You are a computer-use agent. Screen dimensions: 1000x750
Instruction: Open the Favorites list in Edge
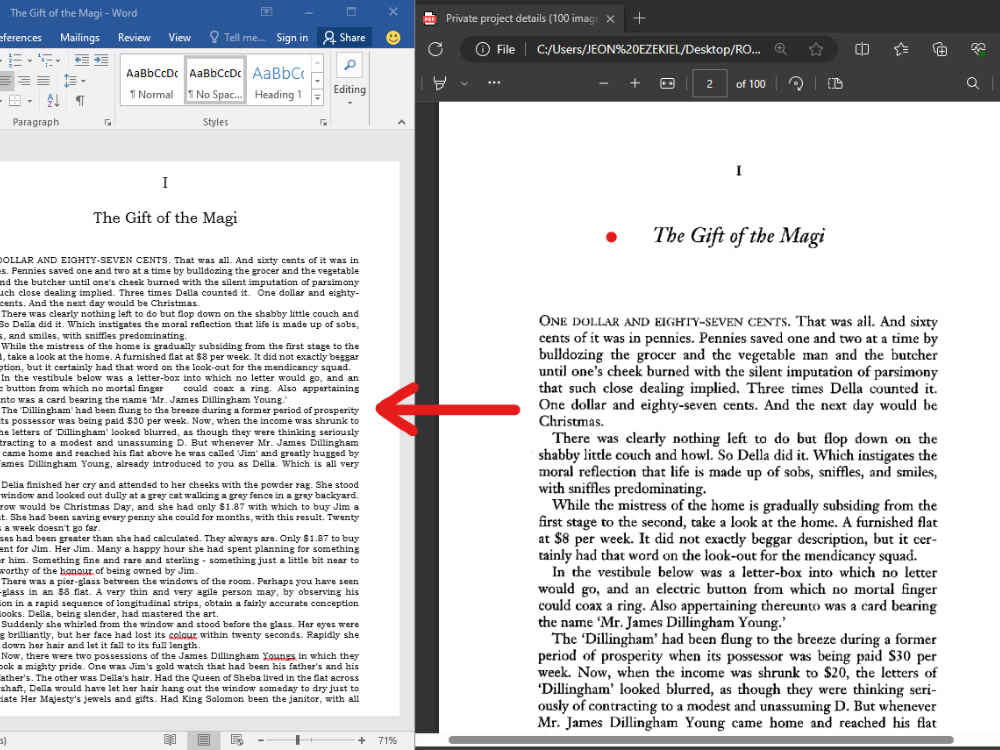click(x=901, y=49)
